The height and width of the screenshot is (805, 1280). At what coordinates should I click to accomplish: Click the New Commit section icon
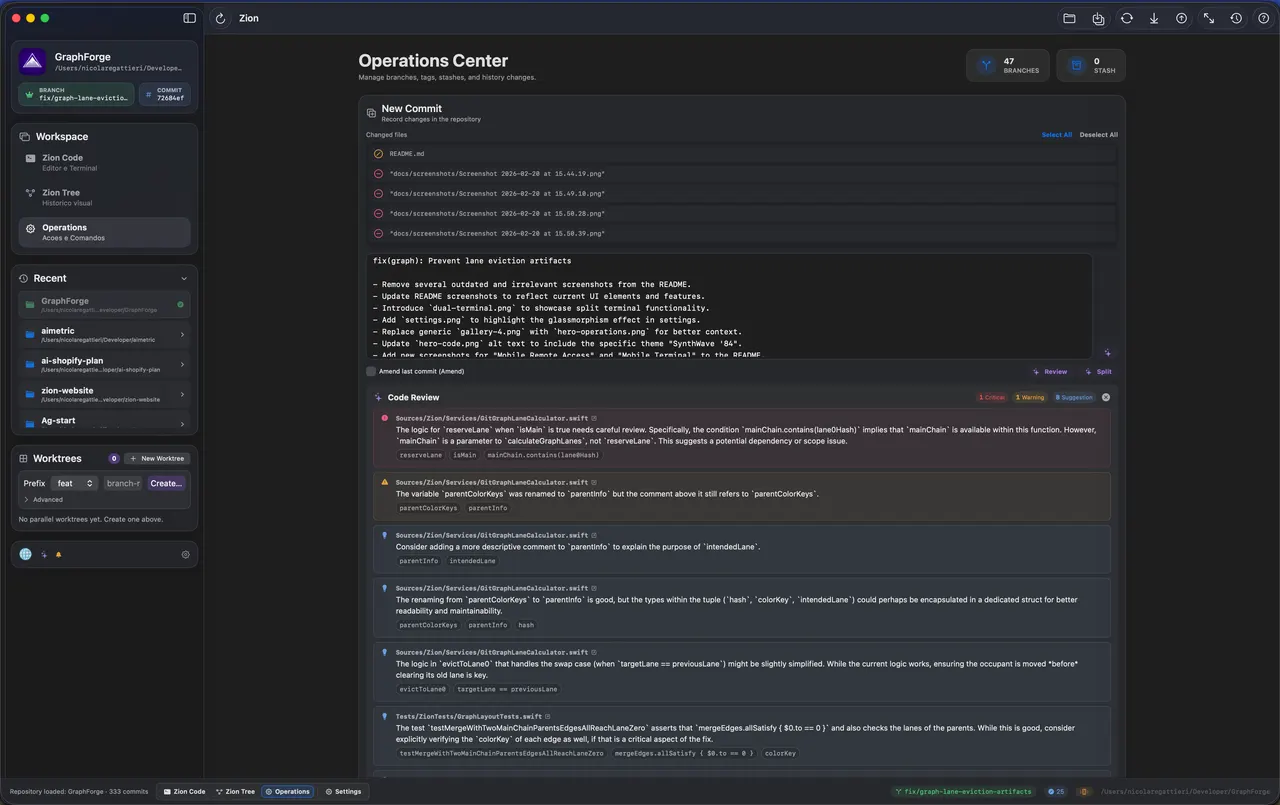(x=371, y=113)
